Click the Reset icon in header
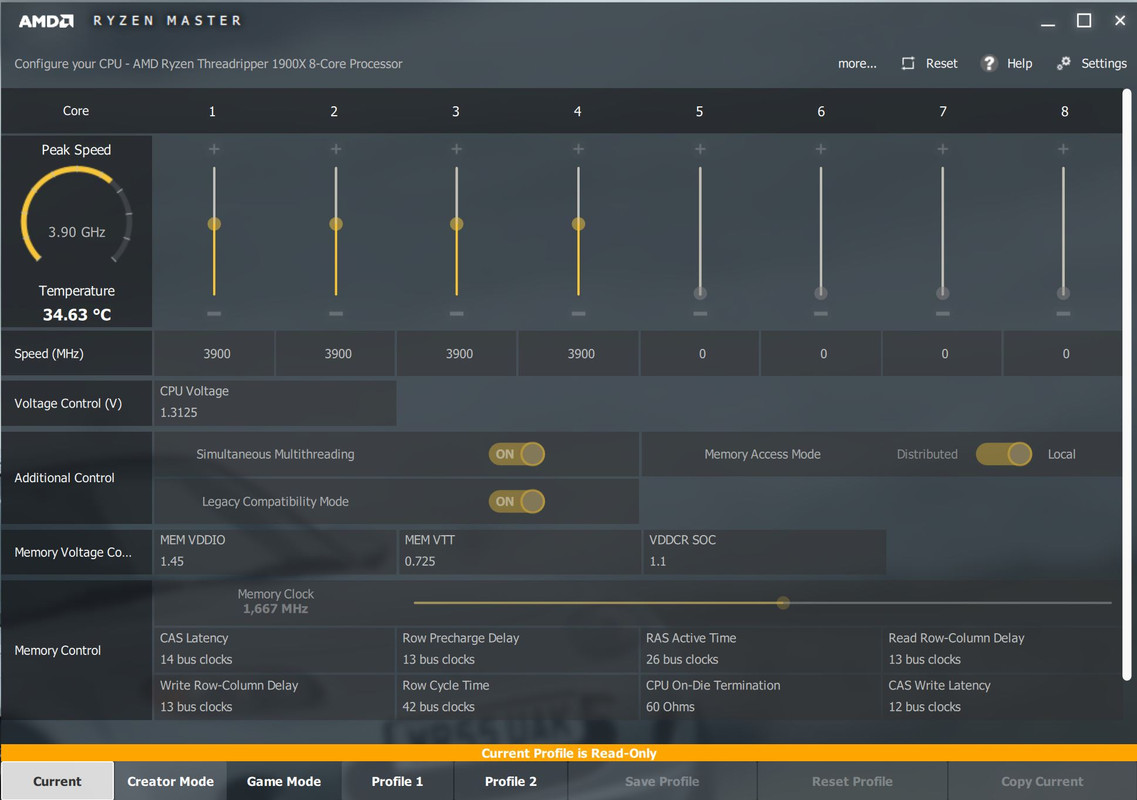The image size is (1137, 800). [x=908, y=63]
